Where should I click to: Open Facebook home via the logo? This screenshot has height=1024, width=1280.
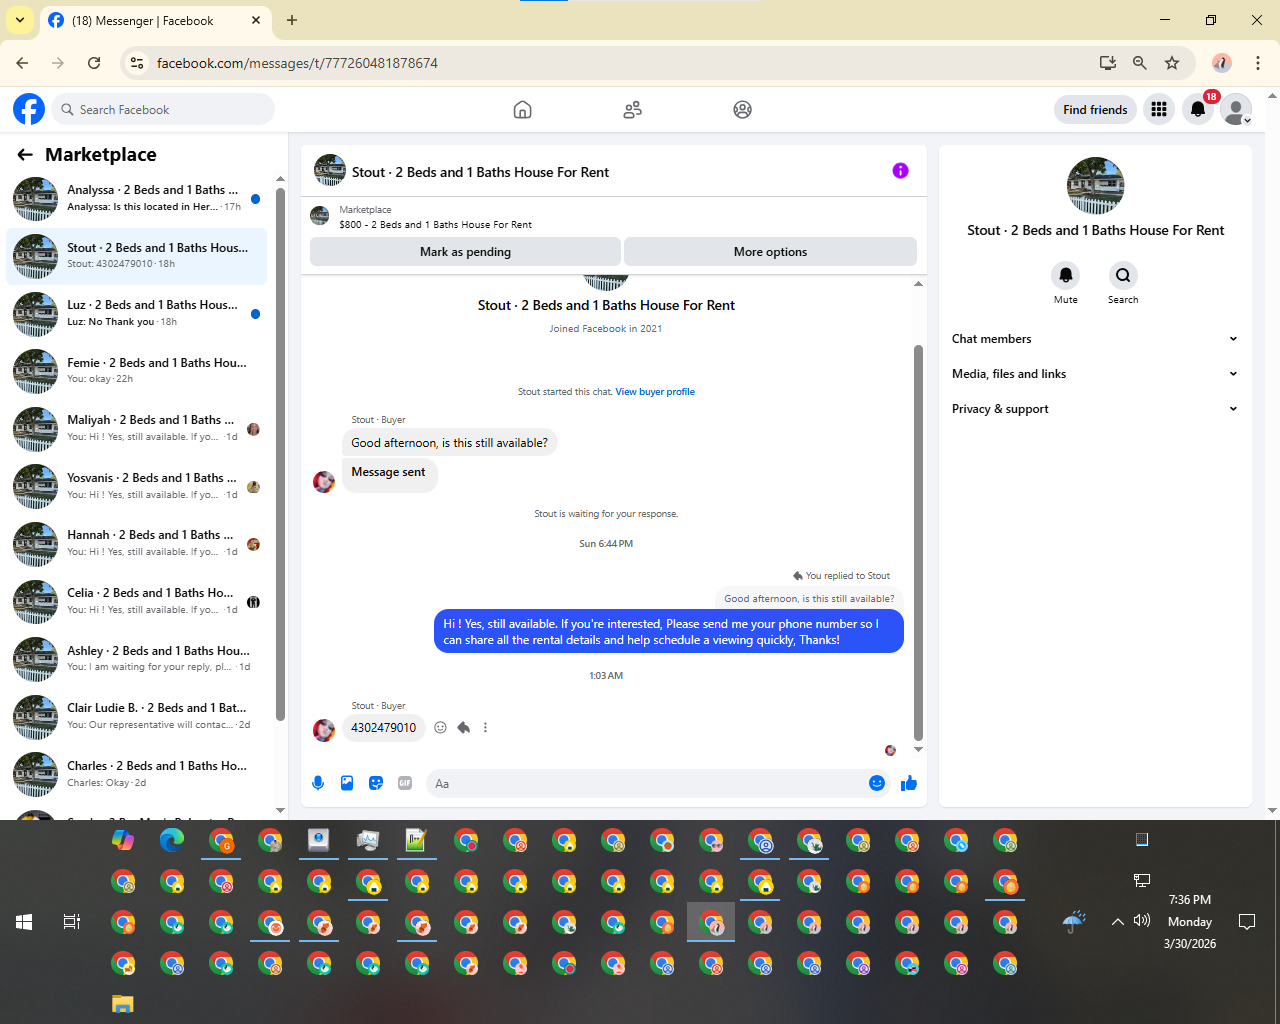coord(29,109)
